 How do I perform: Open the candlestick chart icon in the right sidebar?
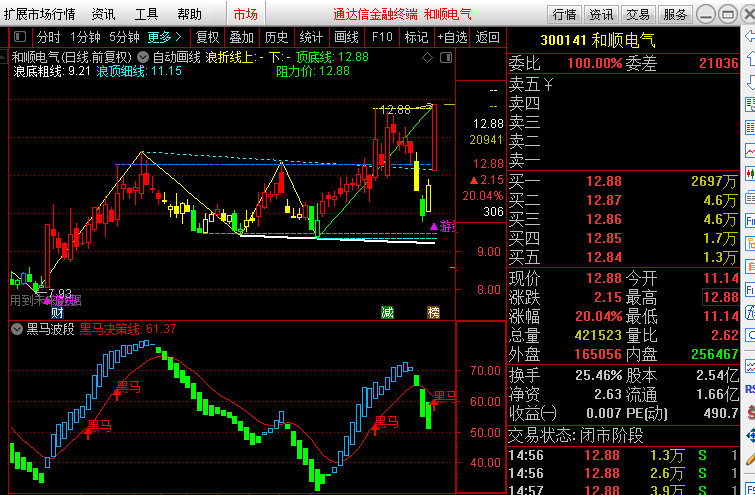[750, 174]
